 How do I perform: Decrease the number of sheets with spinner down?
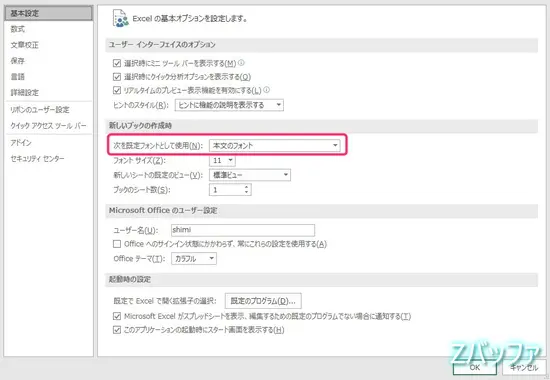pyautogui.click(x=247, y=192)
